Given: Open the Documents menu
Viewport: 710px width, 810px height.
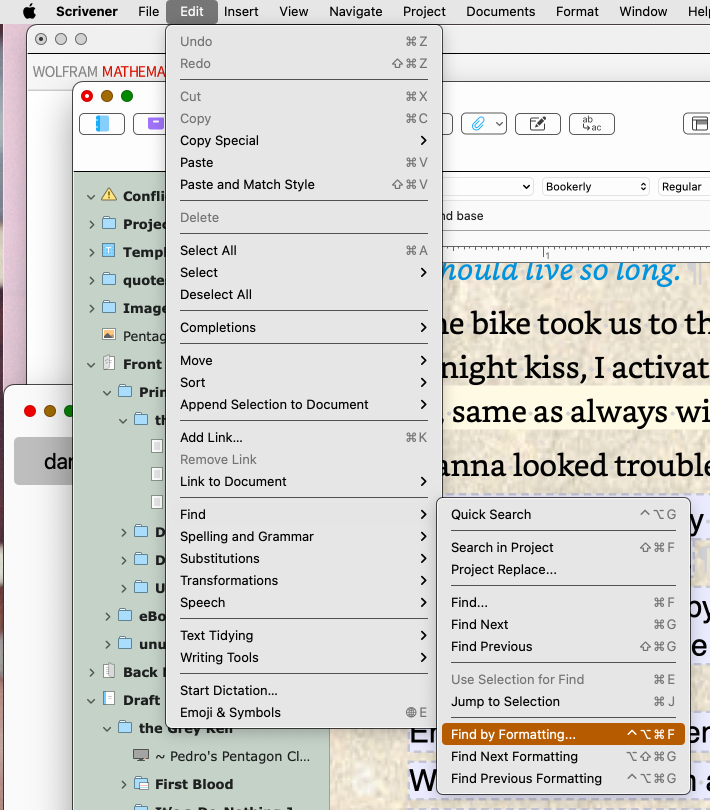Looking at the screenshot, I should click(500, 11).
